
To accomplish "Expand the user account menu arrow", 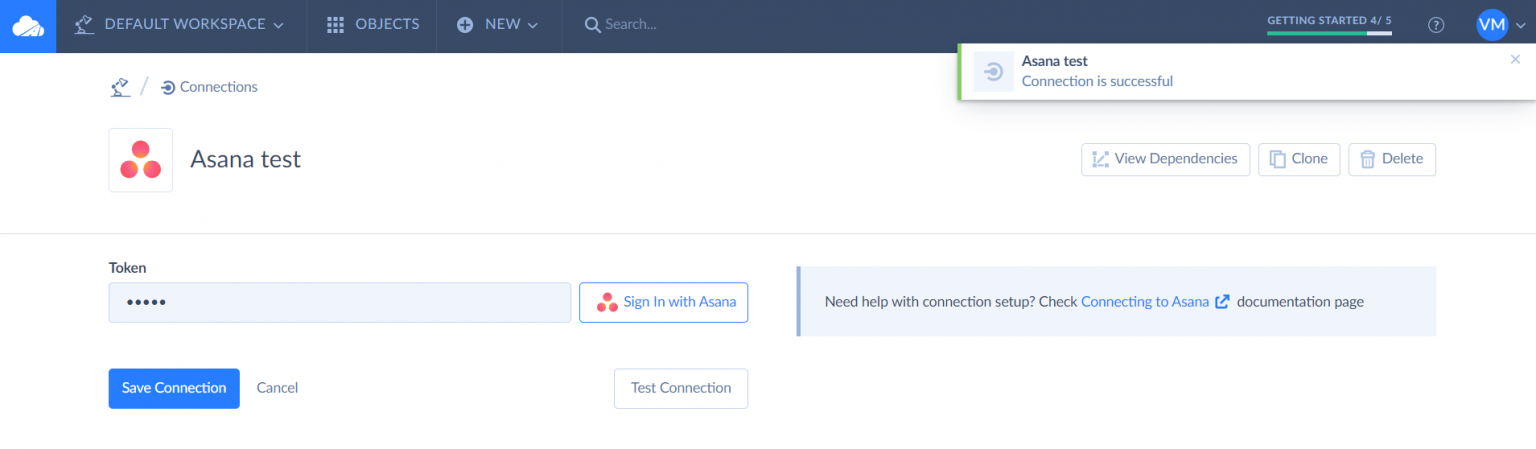I will point(1520,26).
